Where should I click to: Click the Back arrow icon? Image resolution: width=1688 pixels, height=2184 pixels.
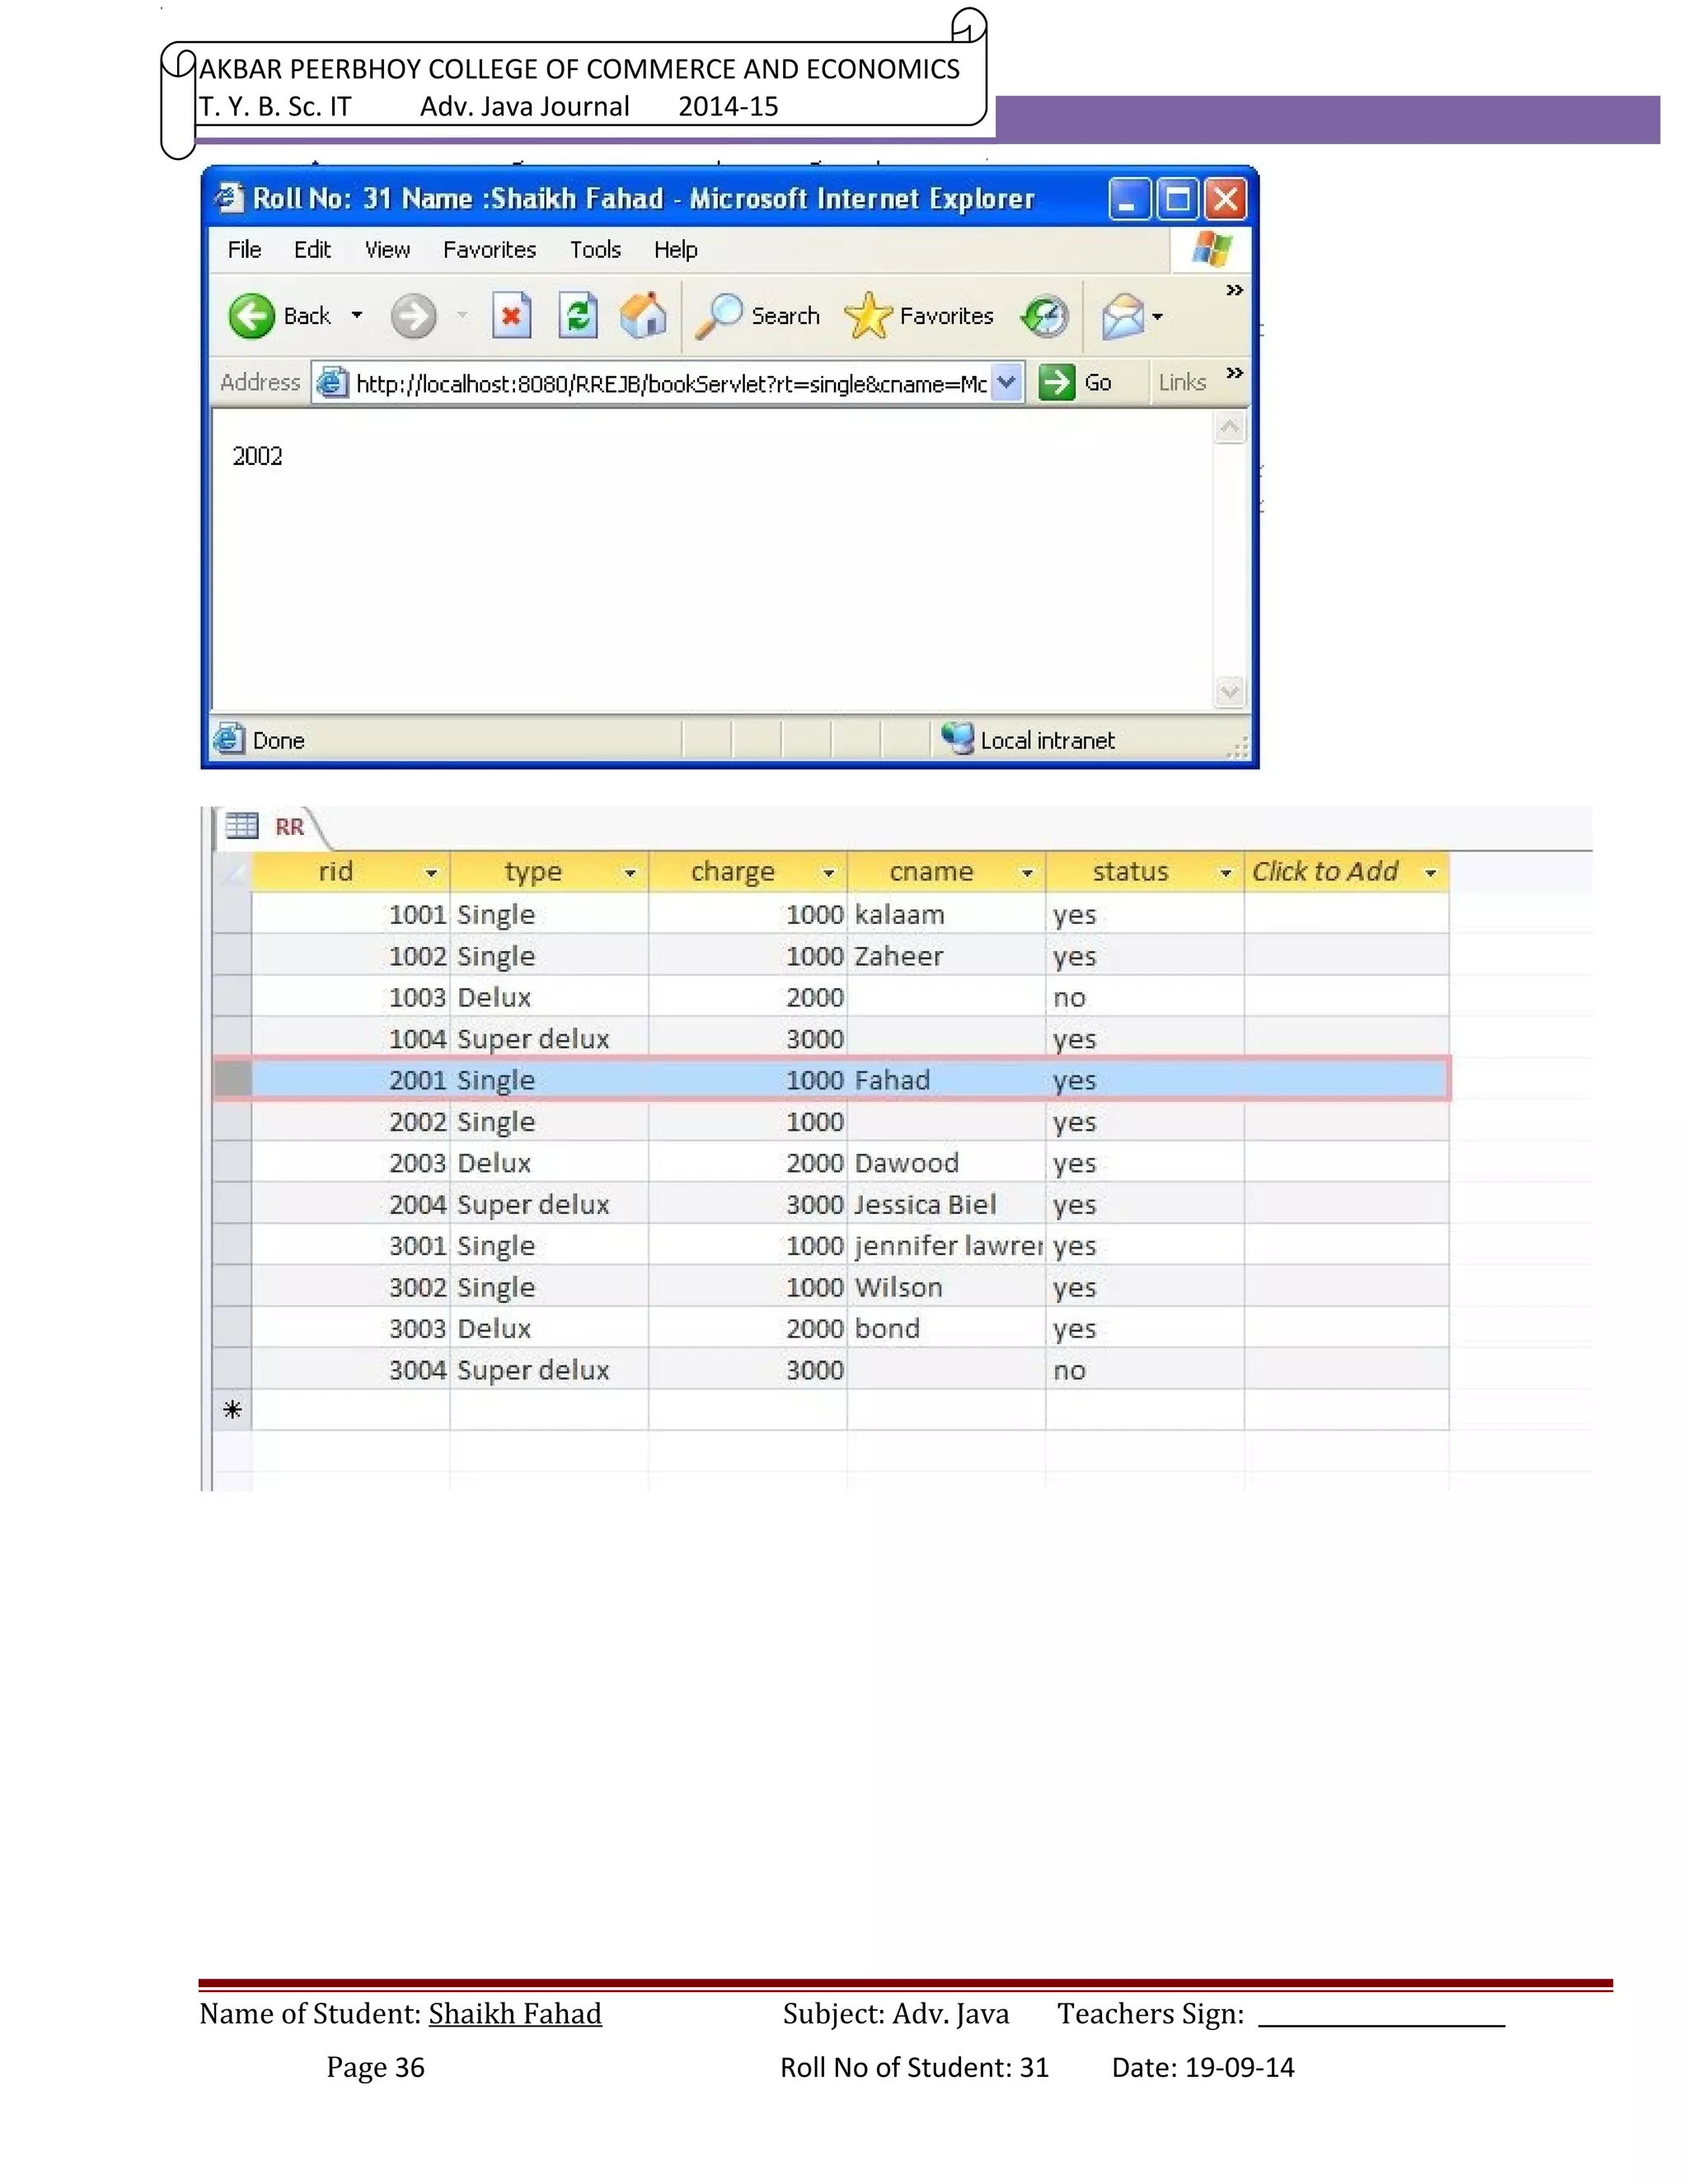[x=251, y=316]
